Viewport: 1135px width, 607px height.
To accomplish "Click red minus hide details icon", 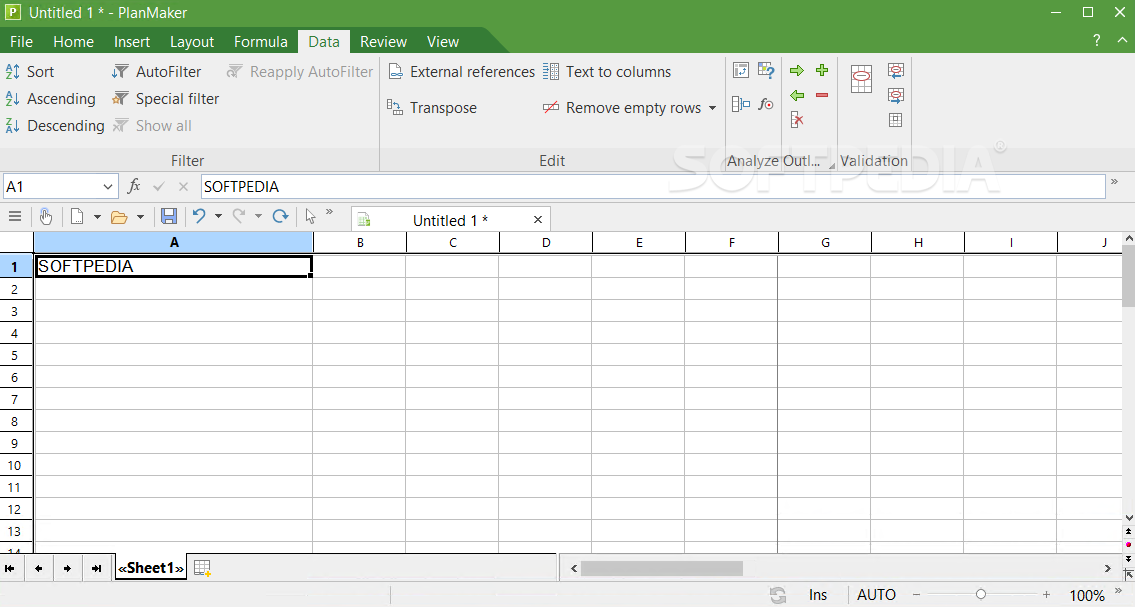I will pos(822,95).
